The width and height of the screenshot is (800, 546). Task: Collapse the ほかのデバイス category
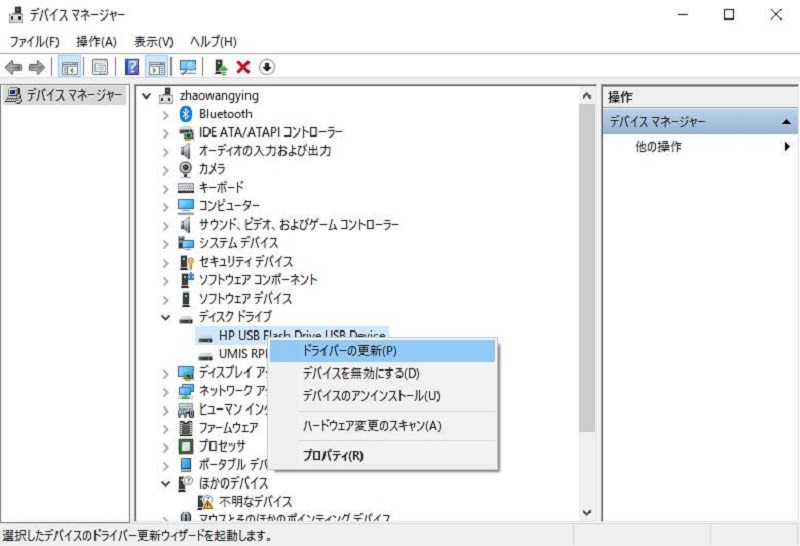click(165, 483)
